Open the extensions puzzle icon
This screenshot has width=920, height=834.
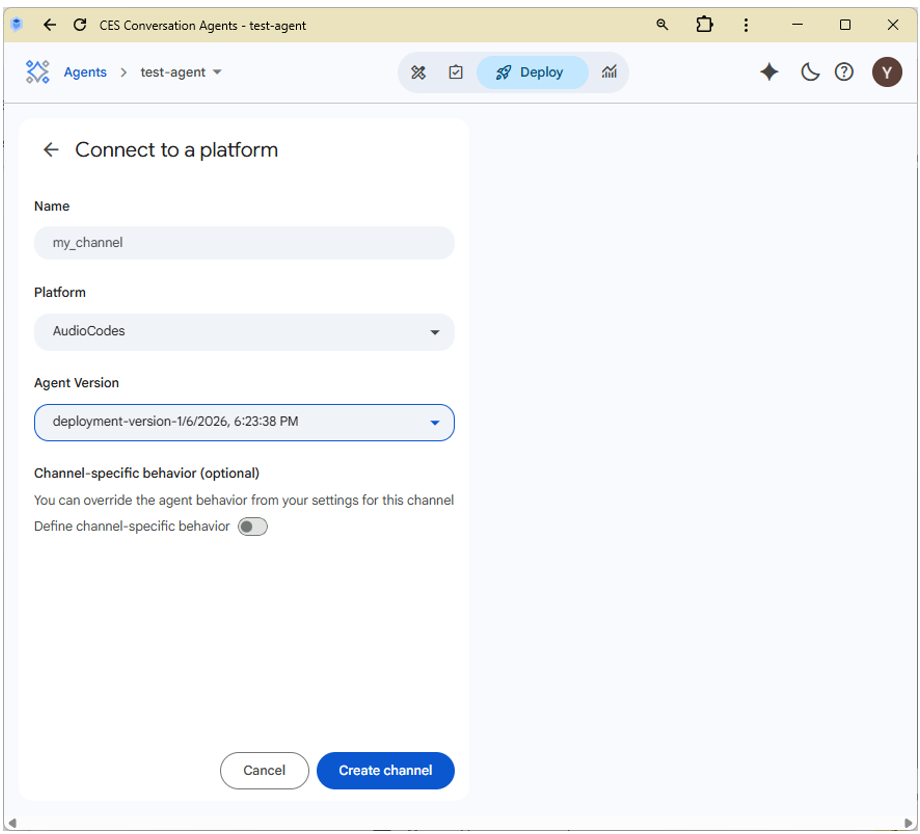click(705, 25)
